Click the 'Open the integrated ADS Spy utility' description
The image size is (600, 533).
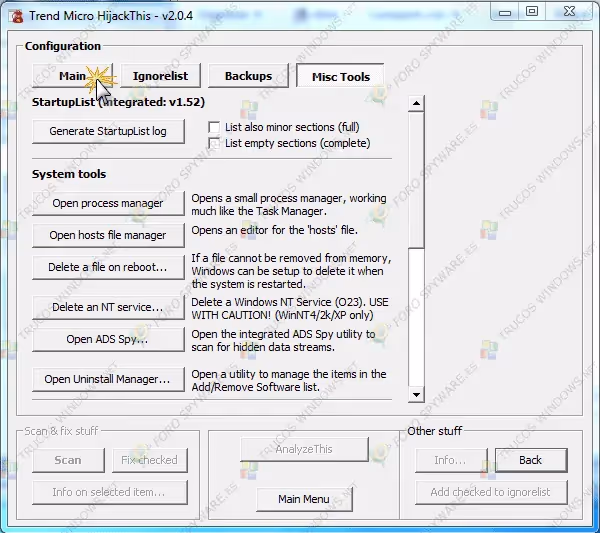[x=283, y=341]
